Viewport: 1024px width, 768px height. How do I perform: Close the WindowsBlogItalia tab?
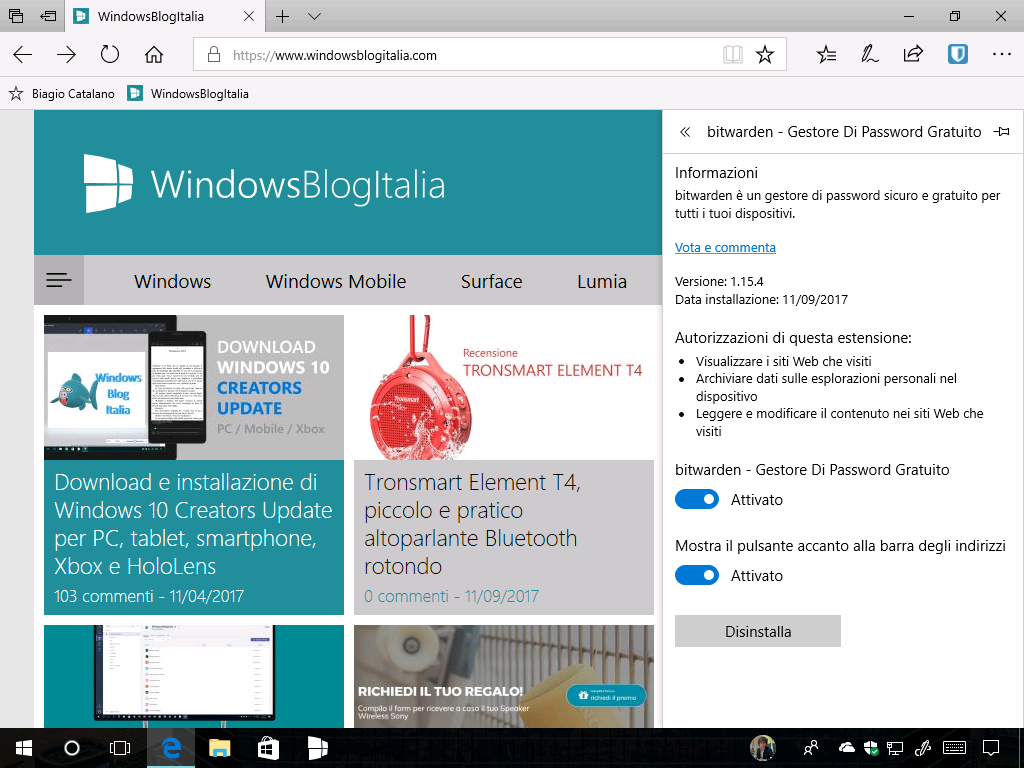[x=249, y=16]
